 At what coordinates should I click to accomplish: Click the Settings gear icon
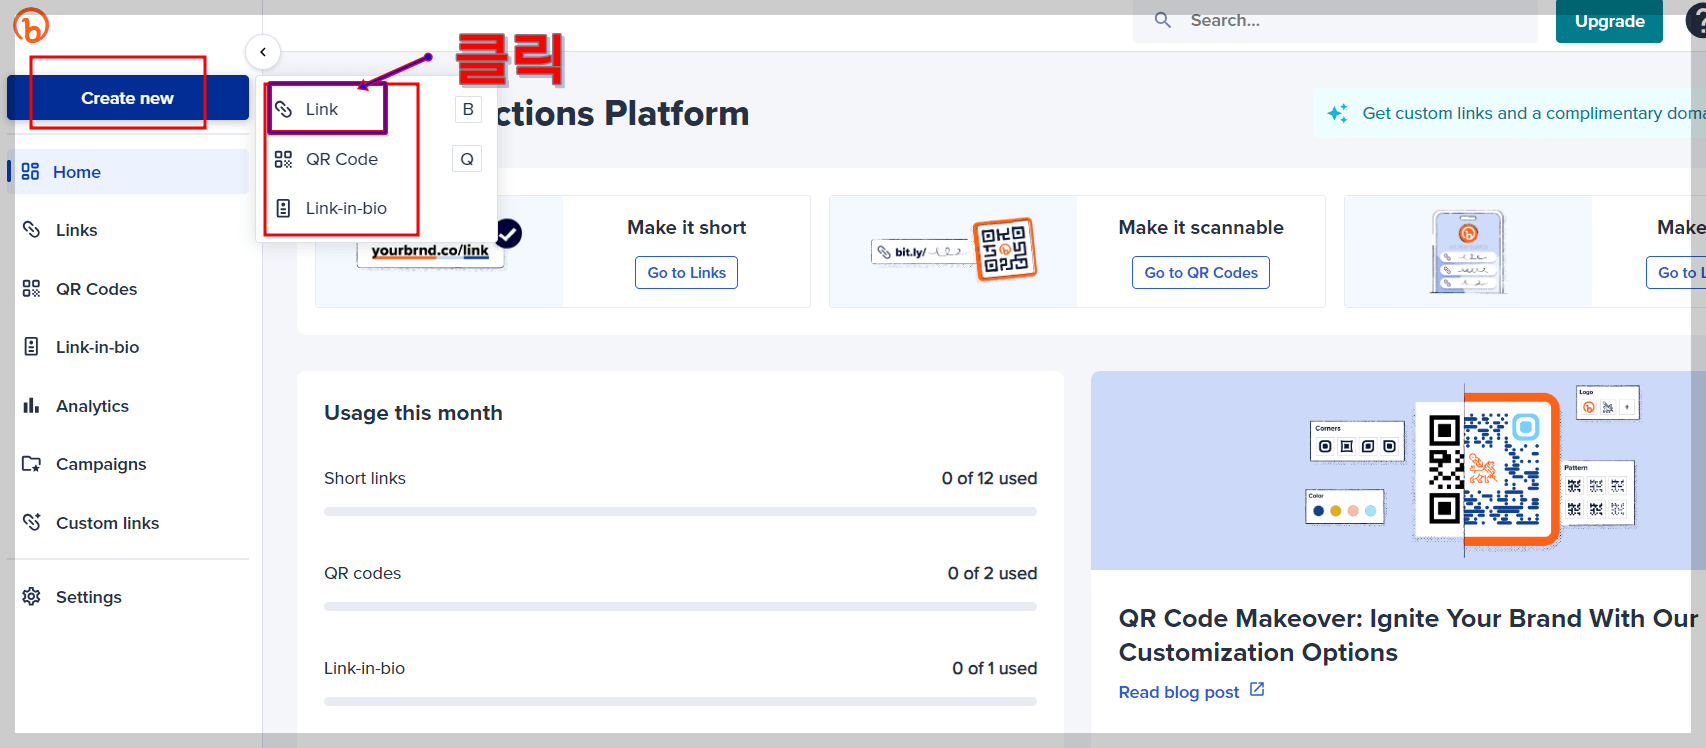pyautogui.click(x=32, y=596)
